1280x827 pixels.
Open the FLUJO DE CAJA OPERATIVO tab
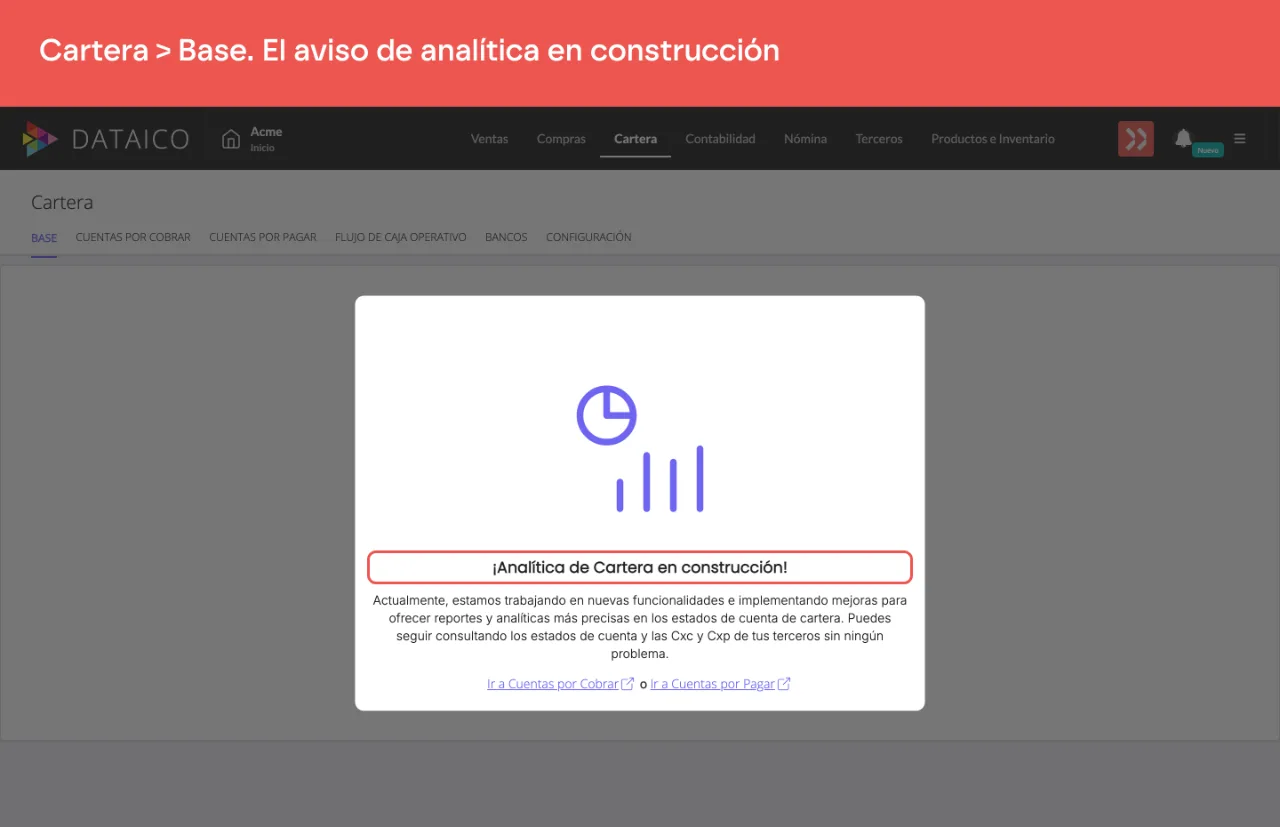[401, 238]
